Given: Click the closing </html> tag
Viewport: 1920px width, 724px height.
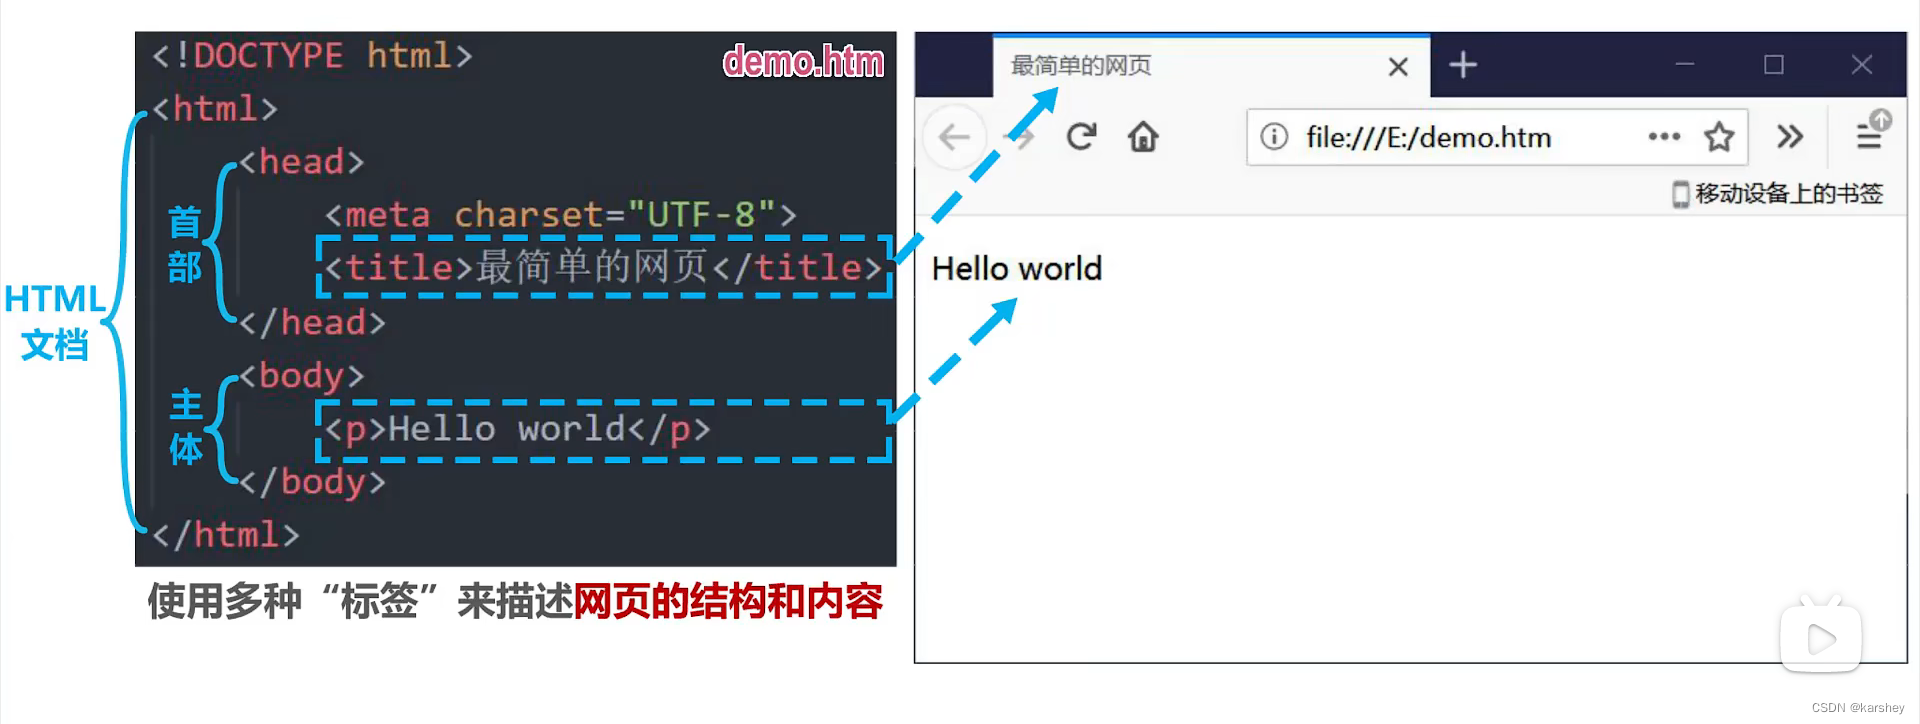Looking at the screenshot, I should [225, 534].
